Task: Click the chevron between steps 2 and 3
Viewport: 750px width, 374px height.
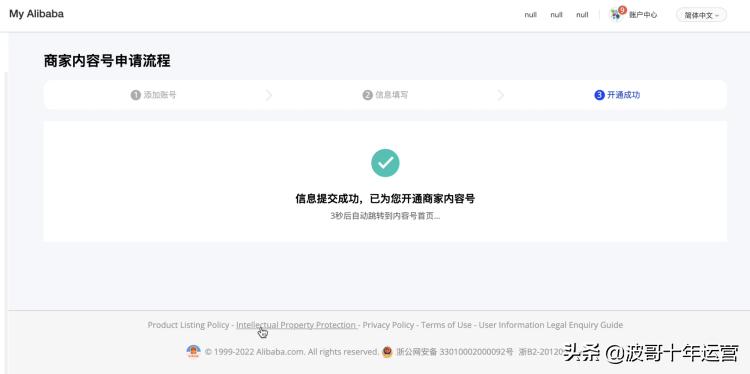Action: click(501, 95)
